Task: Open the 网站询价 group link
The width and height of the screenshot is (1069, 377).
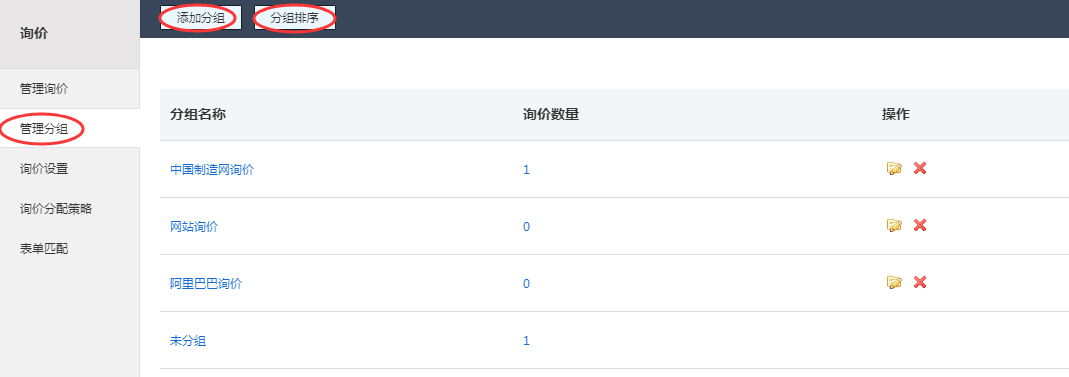Action: (x=194, y=226)
